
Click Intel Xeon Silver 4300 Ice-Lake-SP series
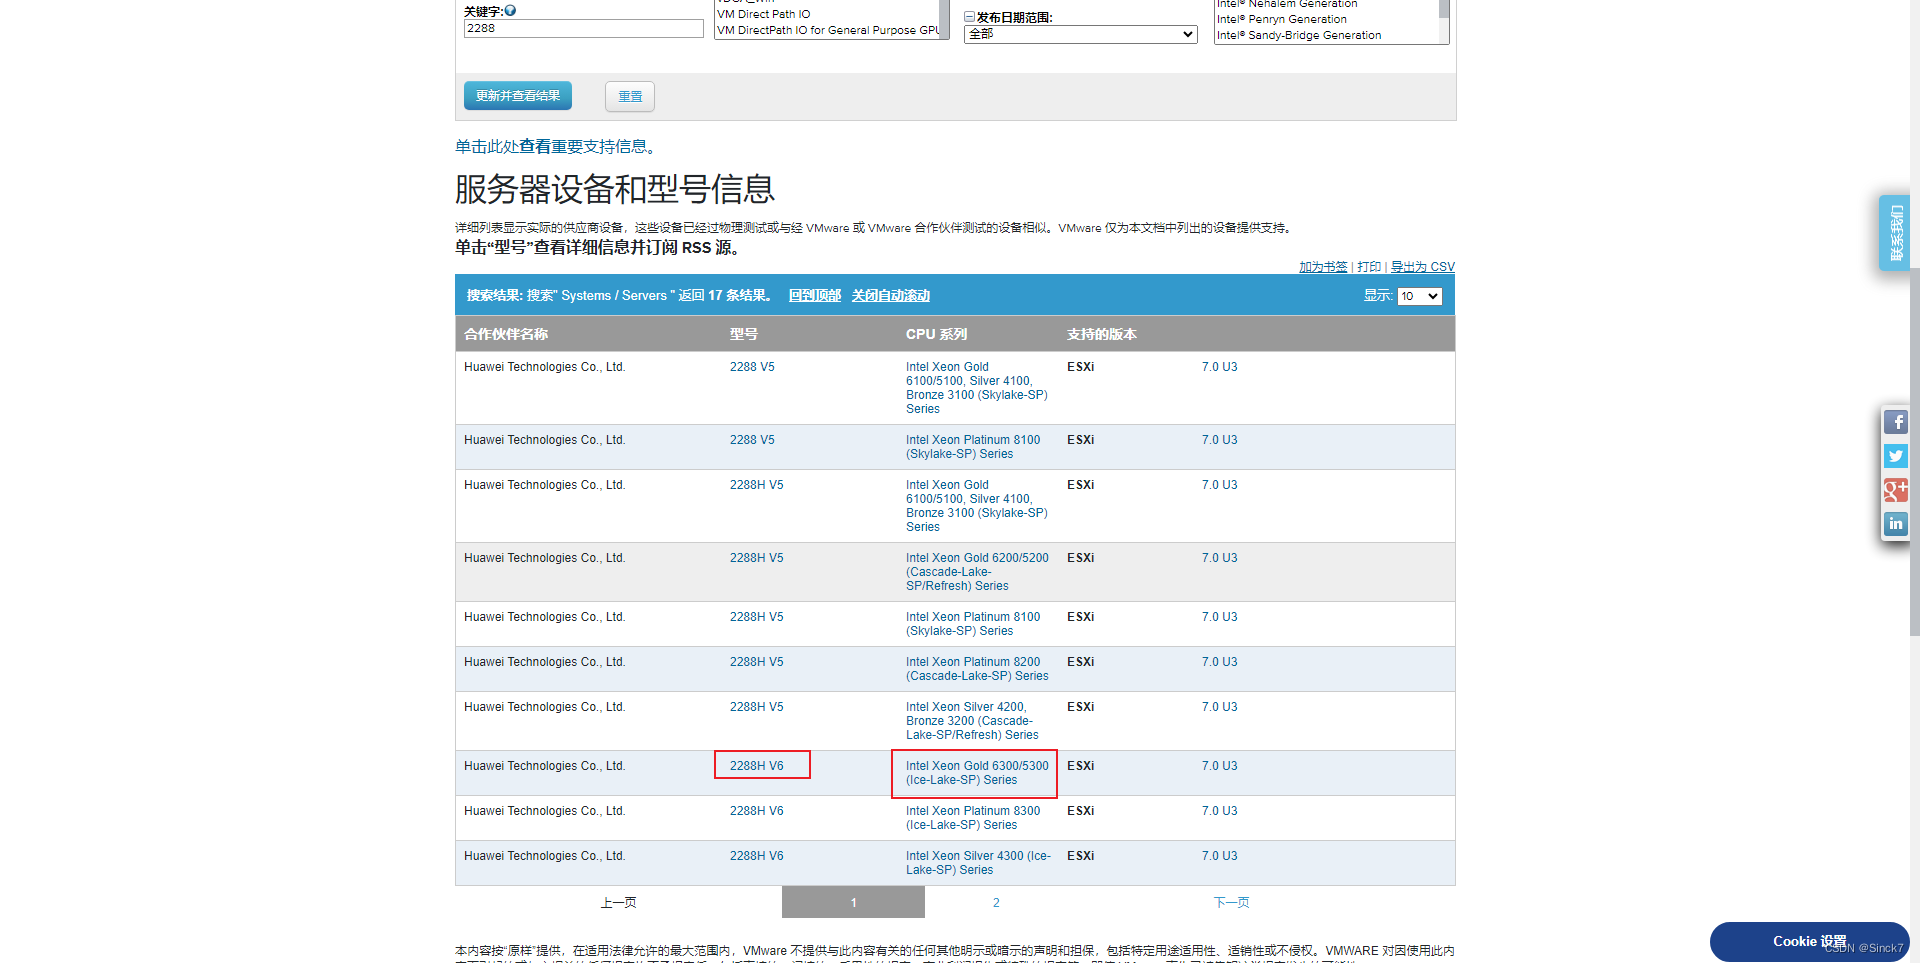pos(978,863)
